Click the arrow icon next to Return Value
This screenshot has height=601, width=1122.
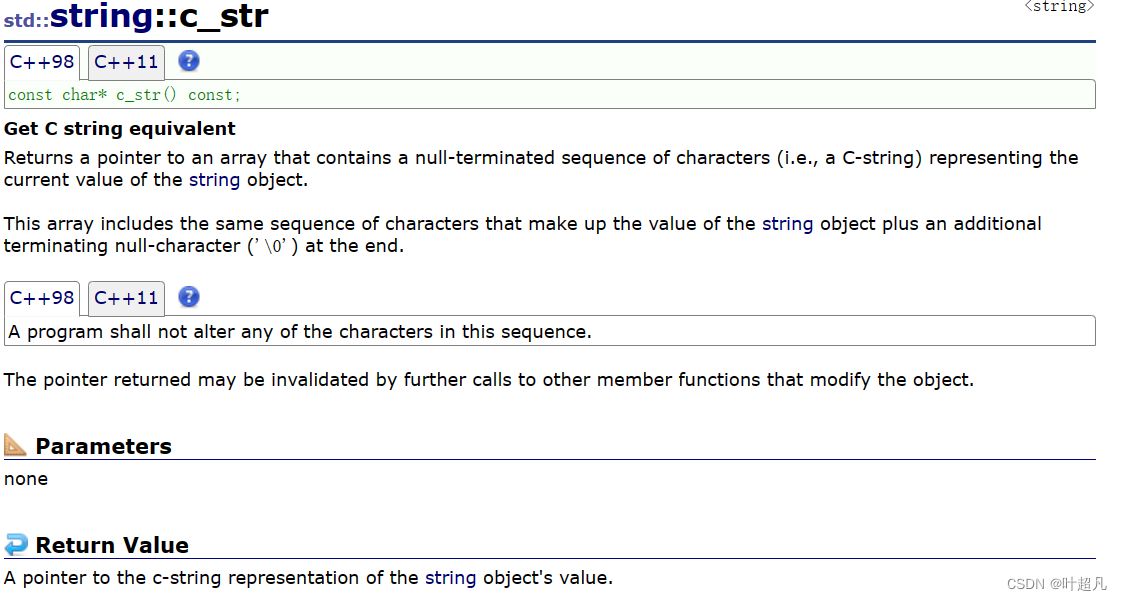tap(16, 545)
